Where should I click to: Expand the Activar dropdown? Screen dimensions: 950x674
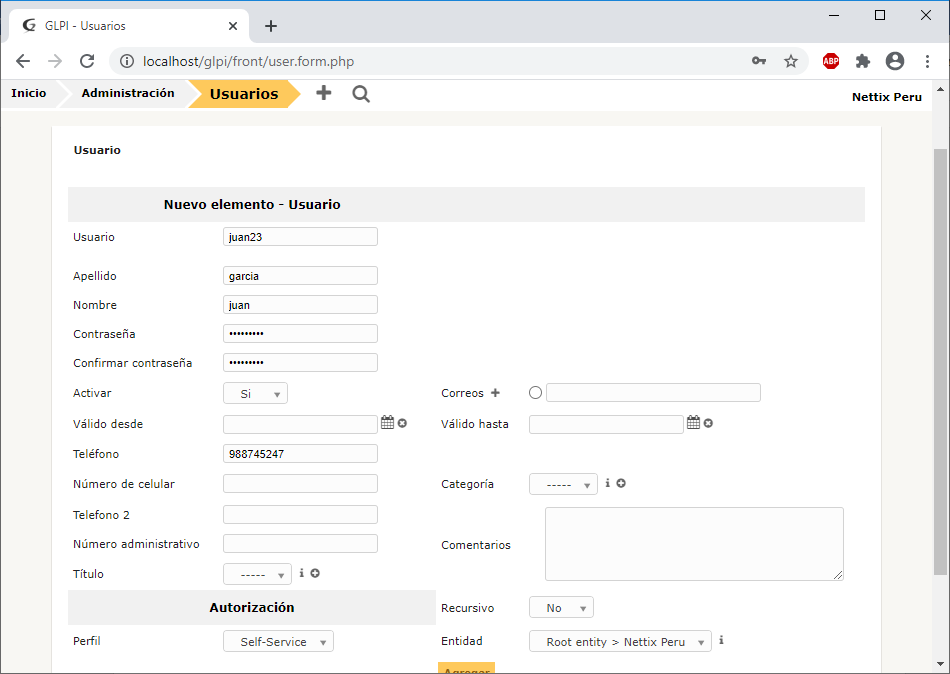[x=255, y=394]
